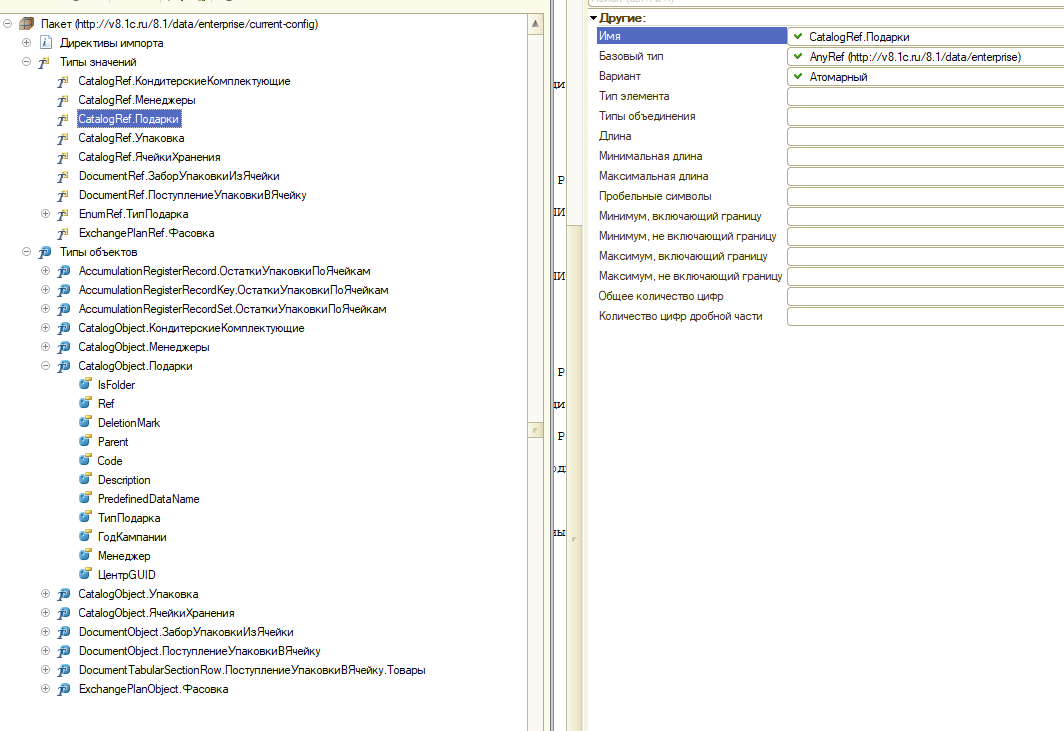Collapse the Типы значений node

26,62
